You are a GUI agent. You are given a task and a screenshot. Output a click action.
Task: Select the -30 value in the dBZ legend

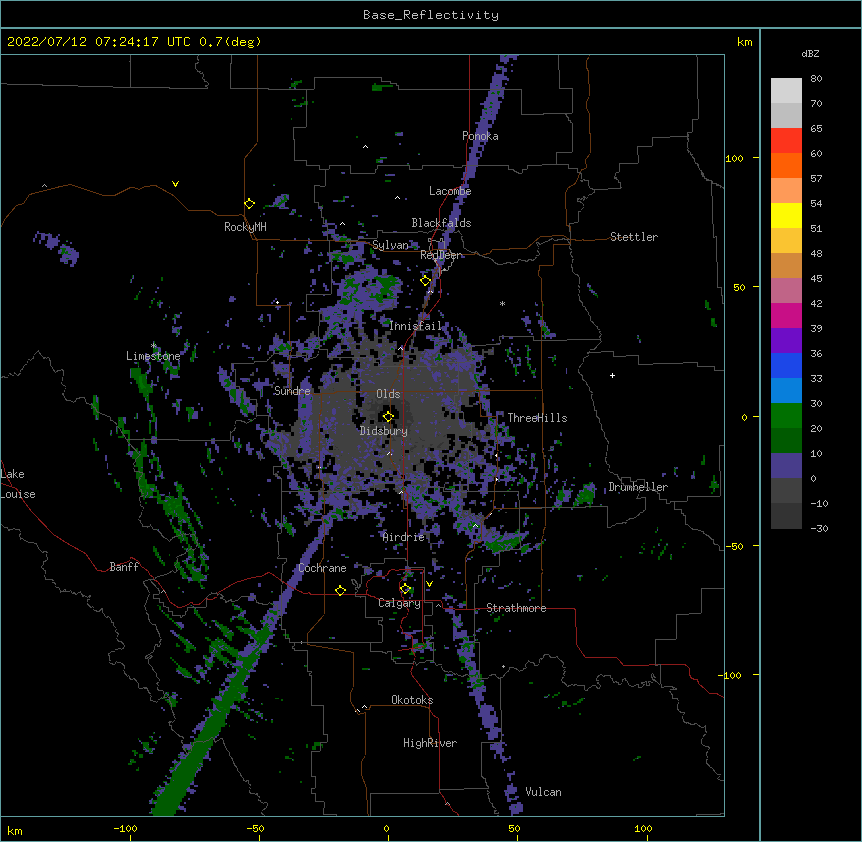(819, 528)
